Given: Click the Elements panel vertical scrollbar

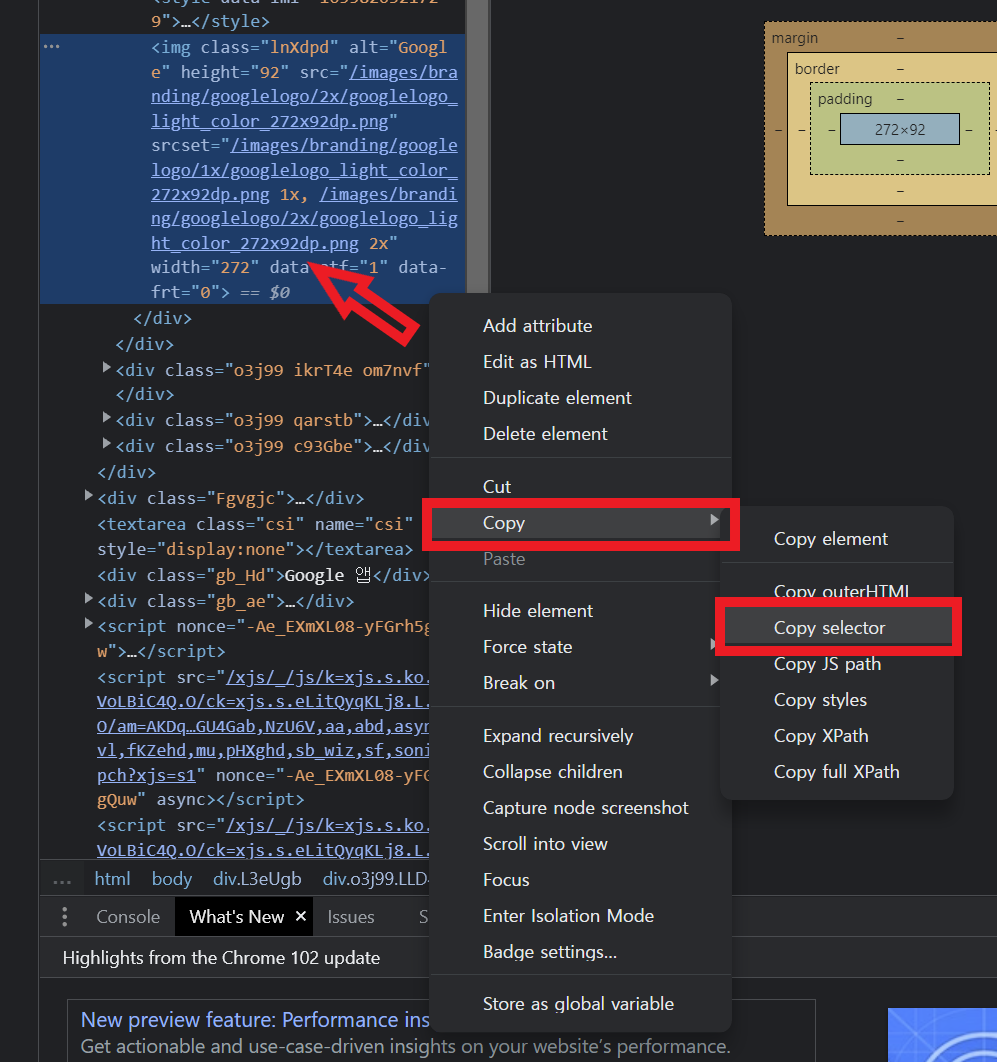Looking at the screenshot, I should 477,146.
